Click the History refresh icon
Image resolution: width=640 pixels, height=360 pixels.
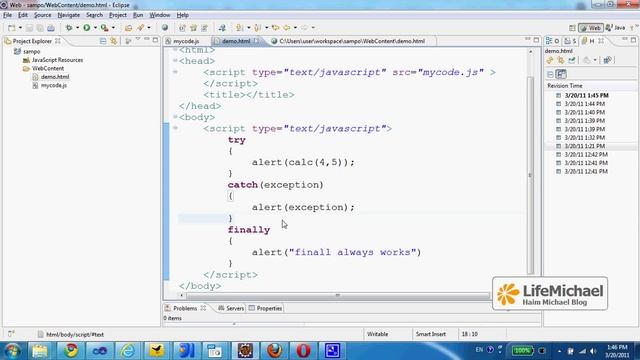pyautogui.click(x=550, y=60)
